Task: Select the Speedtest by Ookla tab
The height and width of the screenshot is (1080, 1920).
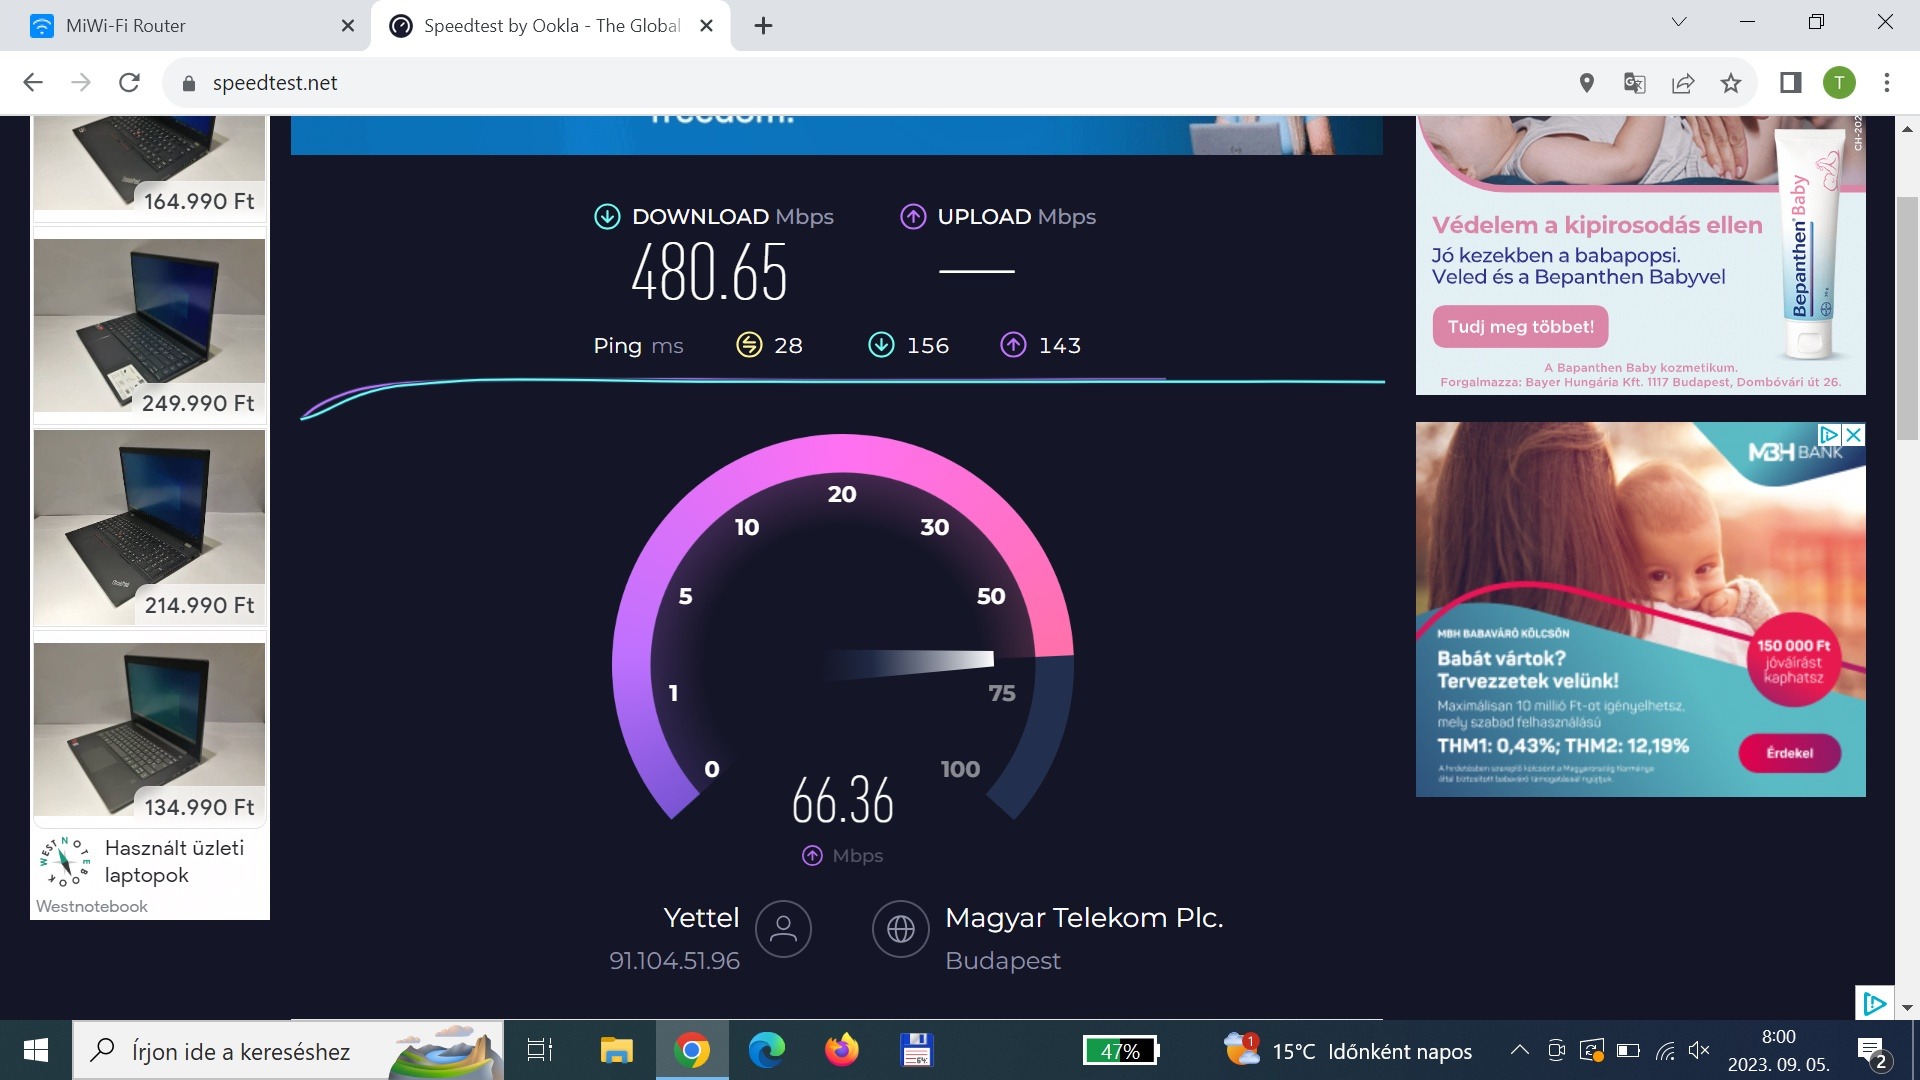Action: coord(540,25)
